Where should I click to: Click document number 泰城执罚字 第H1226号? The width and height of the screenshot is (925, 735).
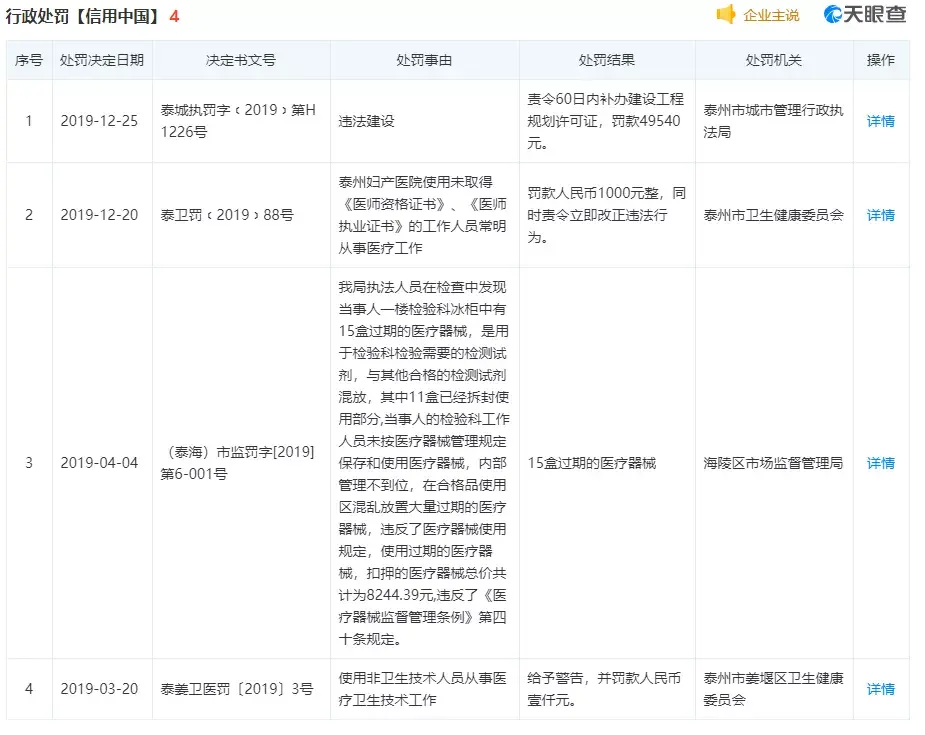(238, 121)
